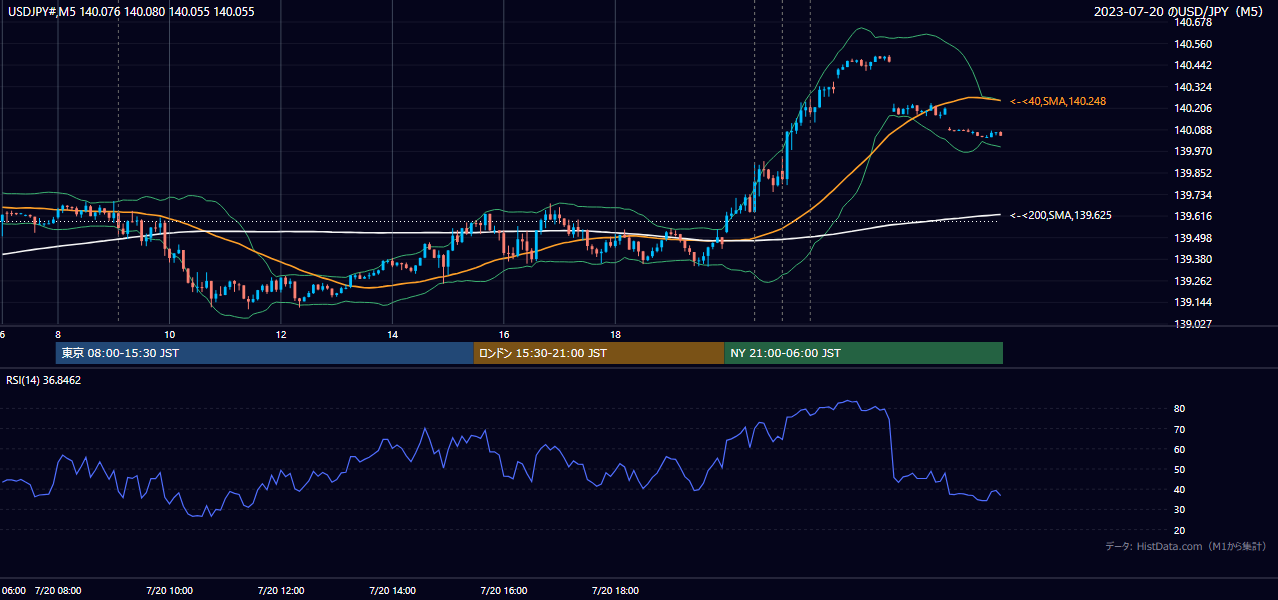Screen dimensions: 1278x600
Task: Click RSI scale value 60
Action: 1180,449
